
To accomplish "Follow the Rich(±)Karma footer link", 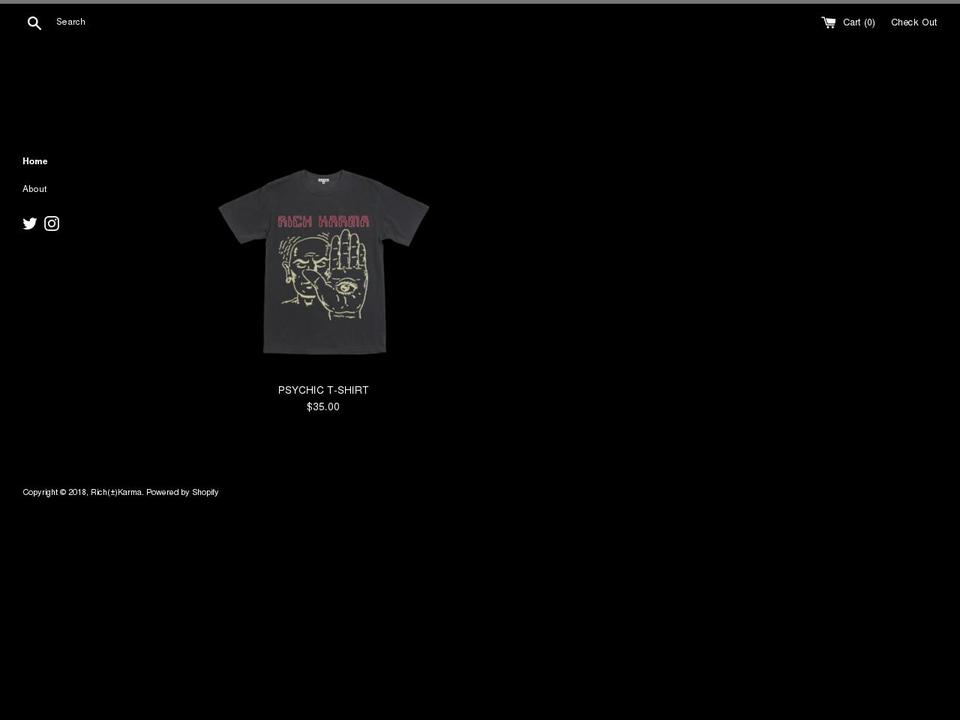I will click(x=116, y=492).
